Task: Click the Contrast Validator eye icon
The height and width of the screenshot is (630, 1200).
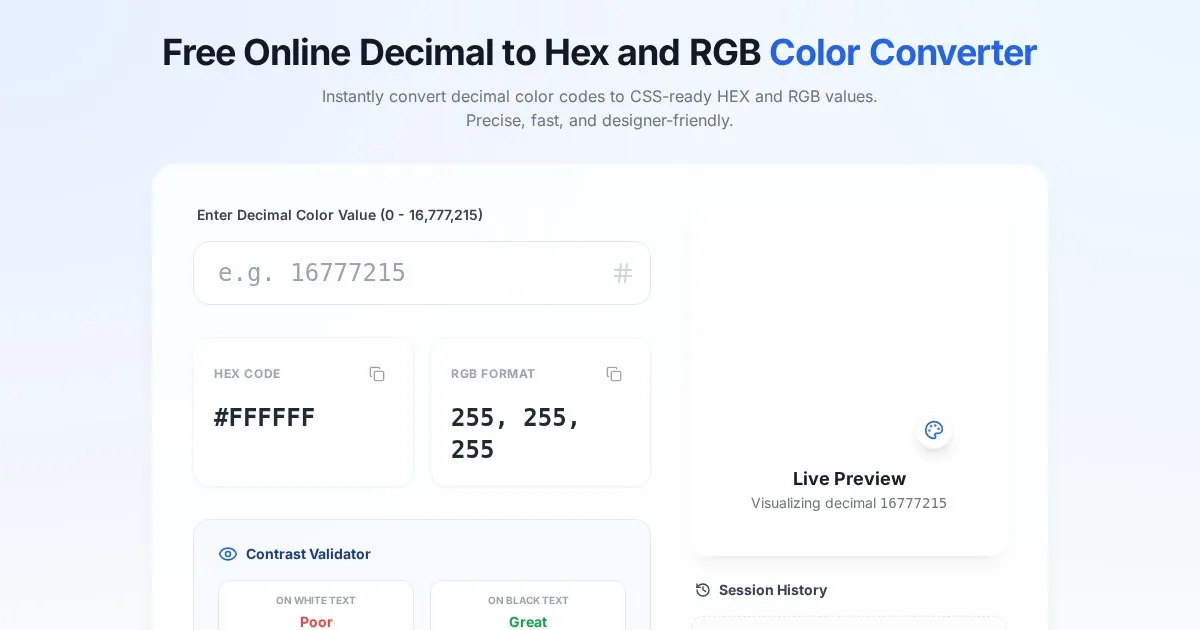Action: tap(228, 554)
